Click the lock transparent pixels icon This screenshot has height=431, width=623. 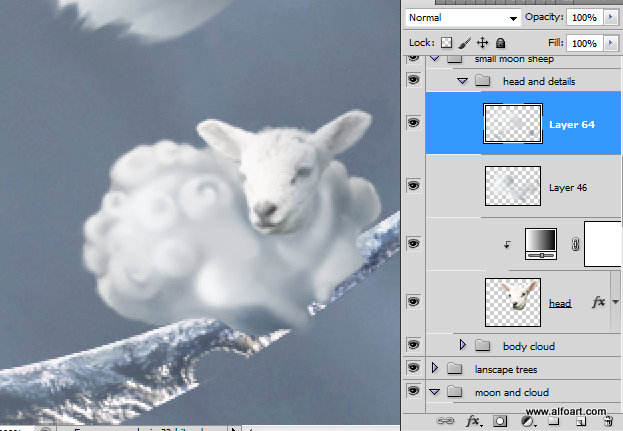(447, 43)
